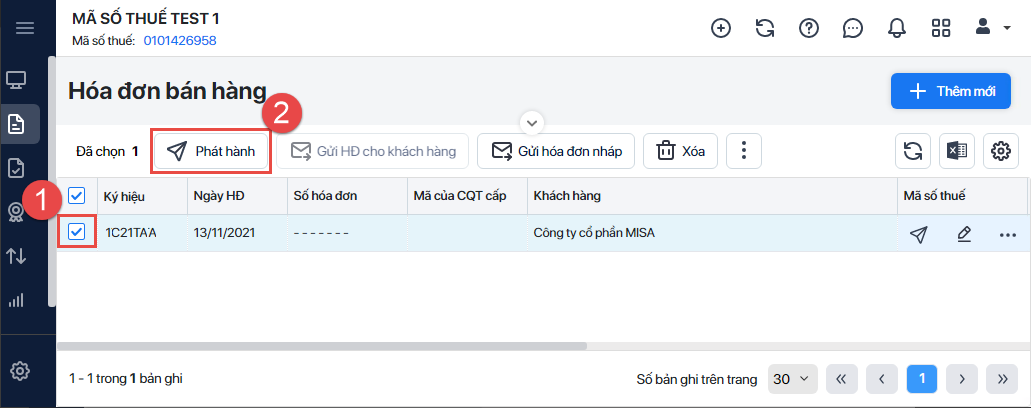1031x408 pixels.
Task: Open the notifications bell
Action: coord(896,28)
